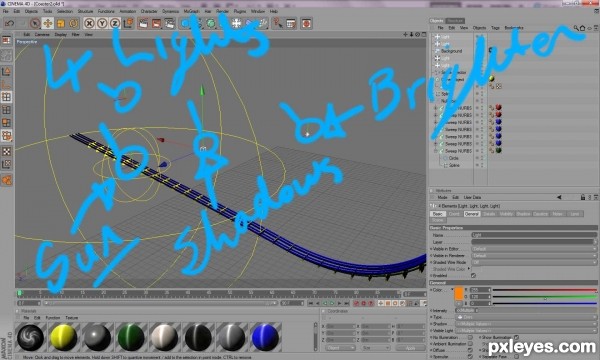600x360 pixels.
Task: Click the top icon in the left tool palette
Action: [x=7, y=40]
